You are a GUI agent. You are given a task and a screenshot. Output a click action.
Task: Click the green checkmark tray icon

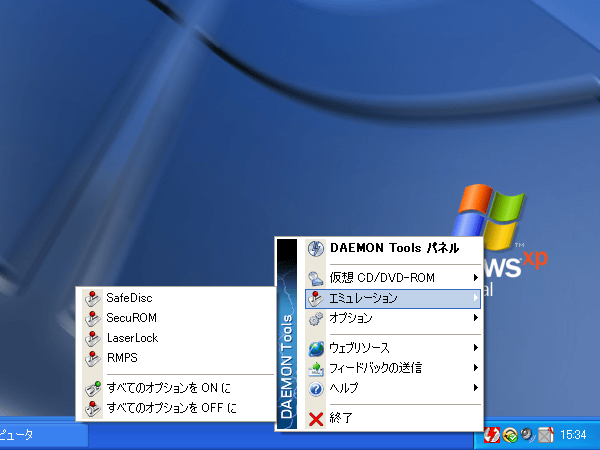(510, 435)
